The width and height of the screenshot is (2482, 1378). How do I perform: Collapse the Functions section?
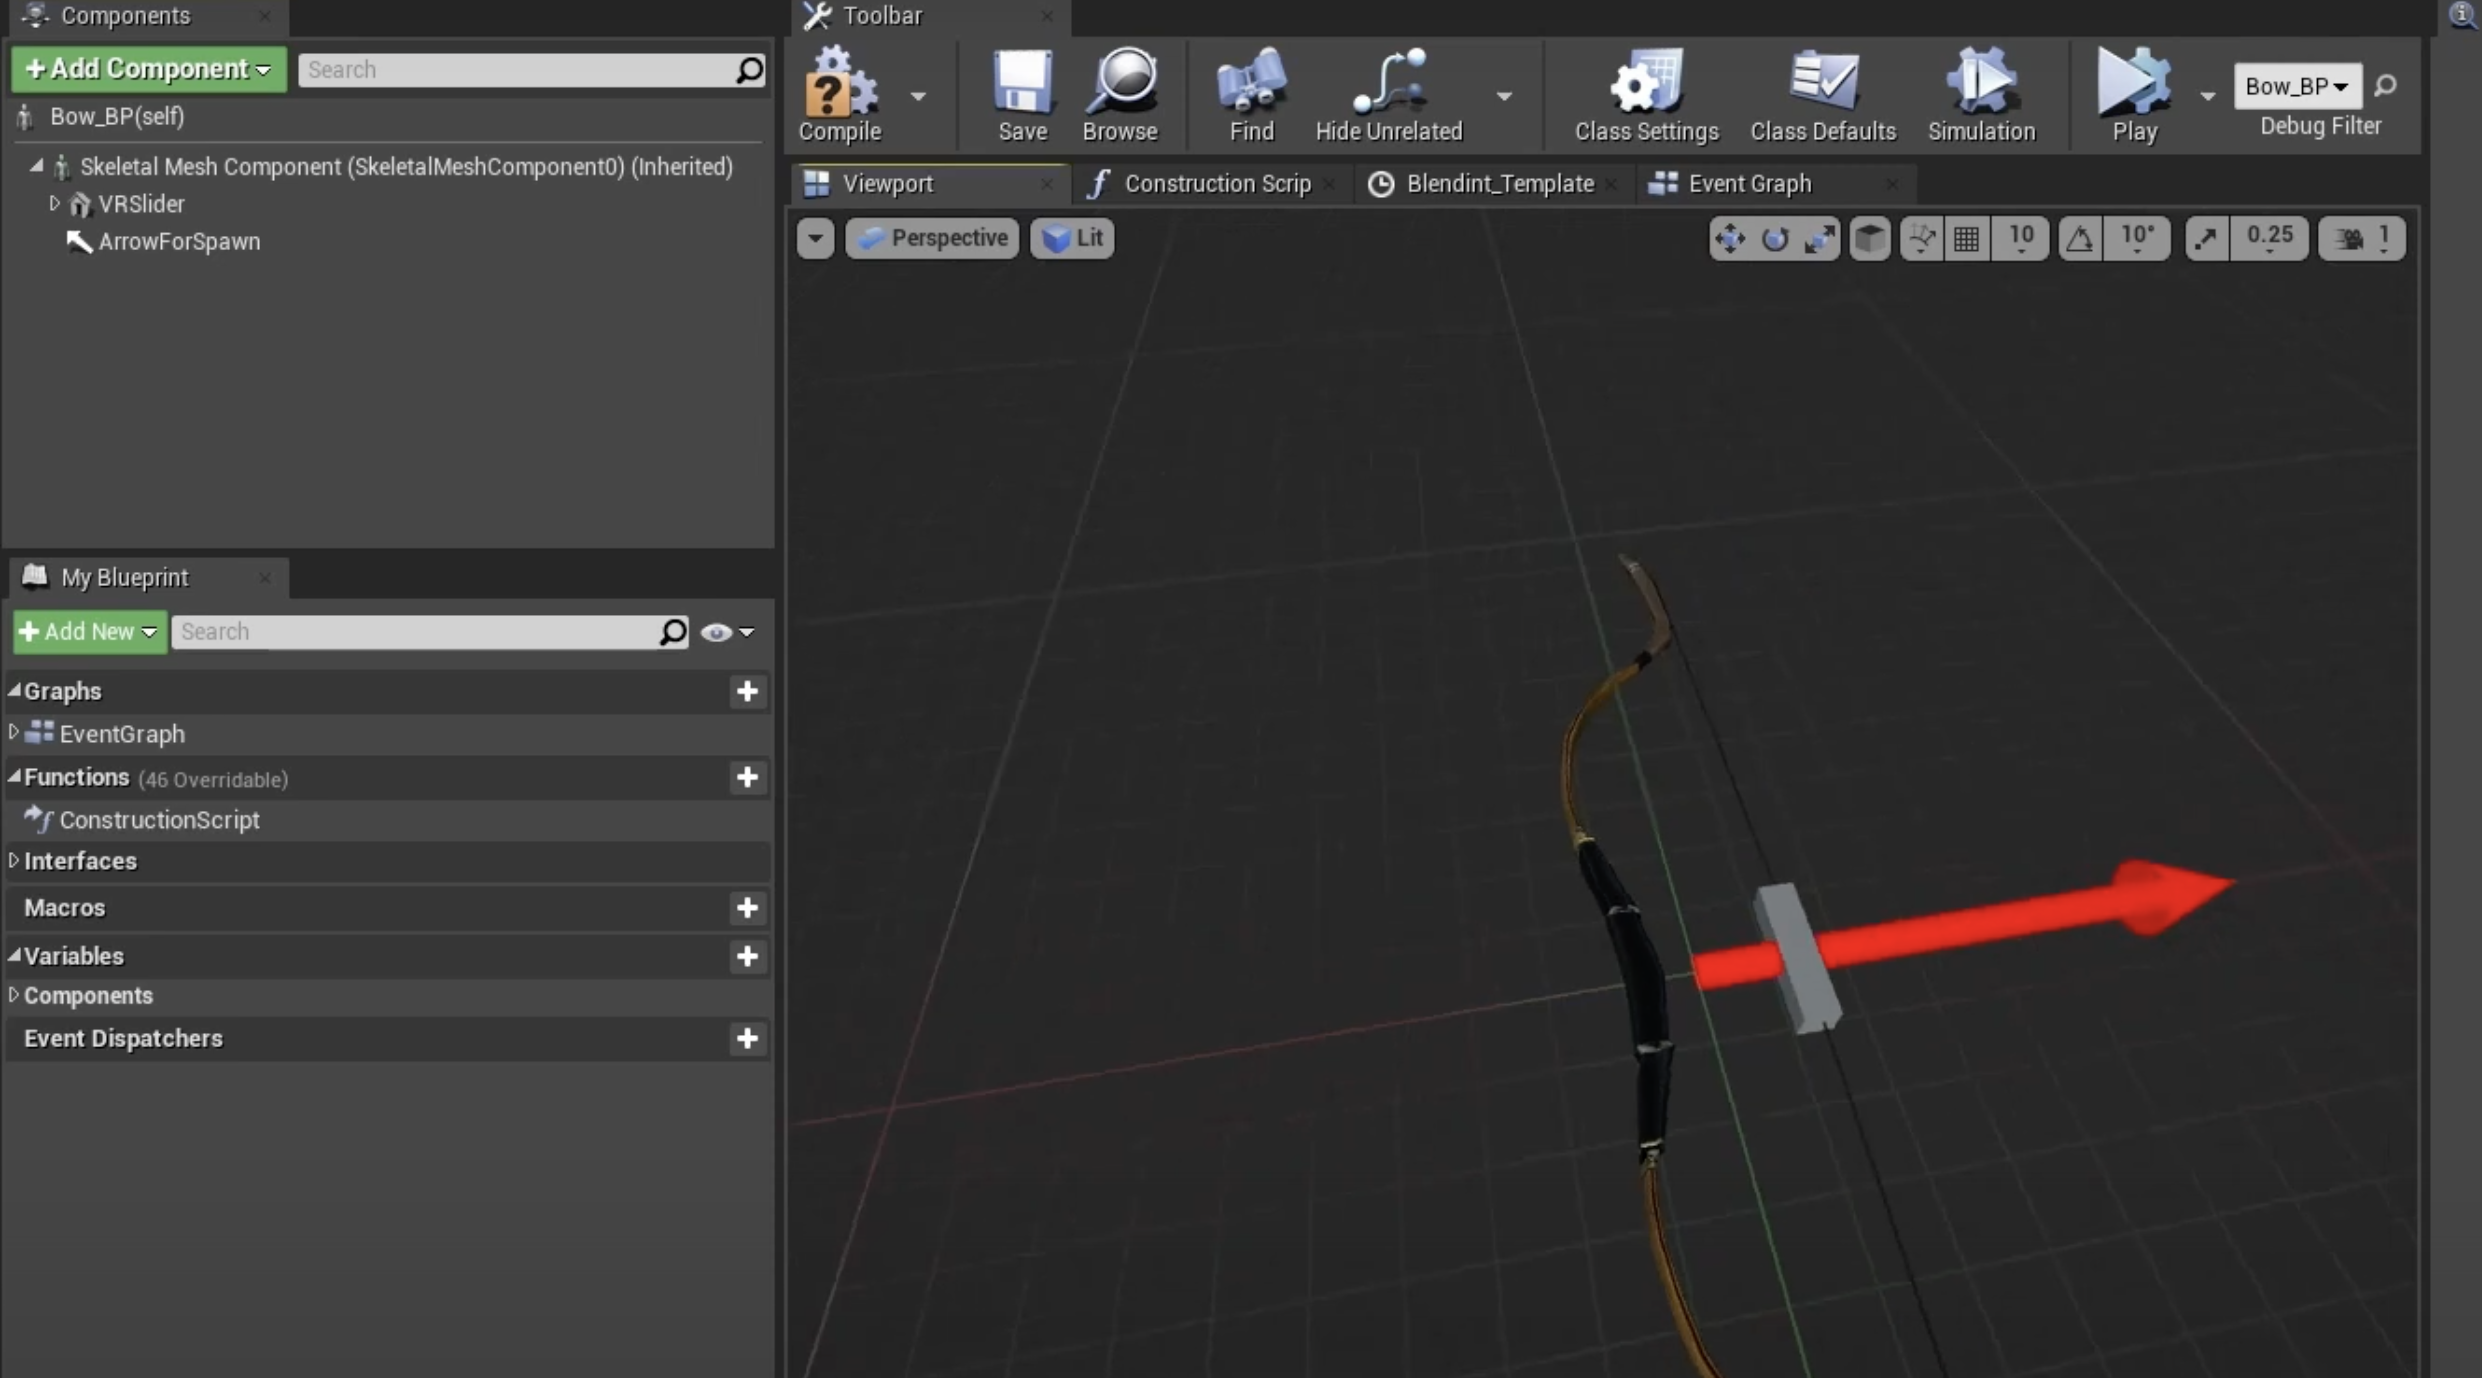14,776
